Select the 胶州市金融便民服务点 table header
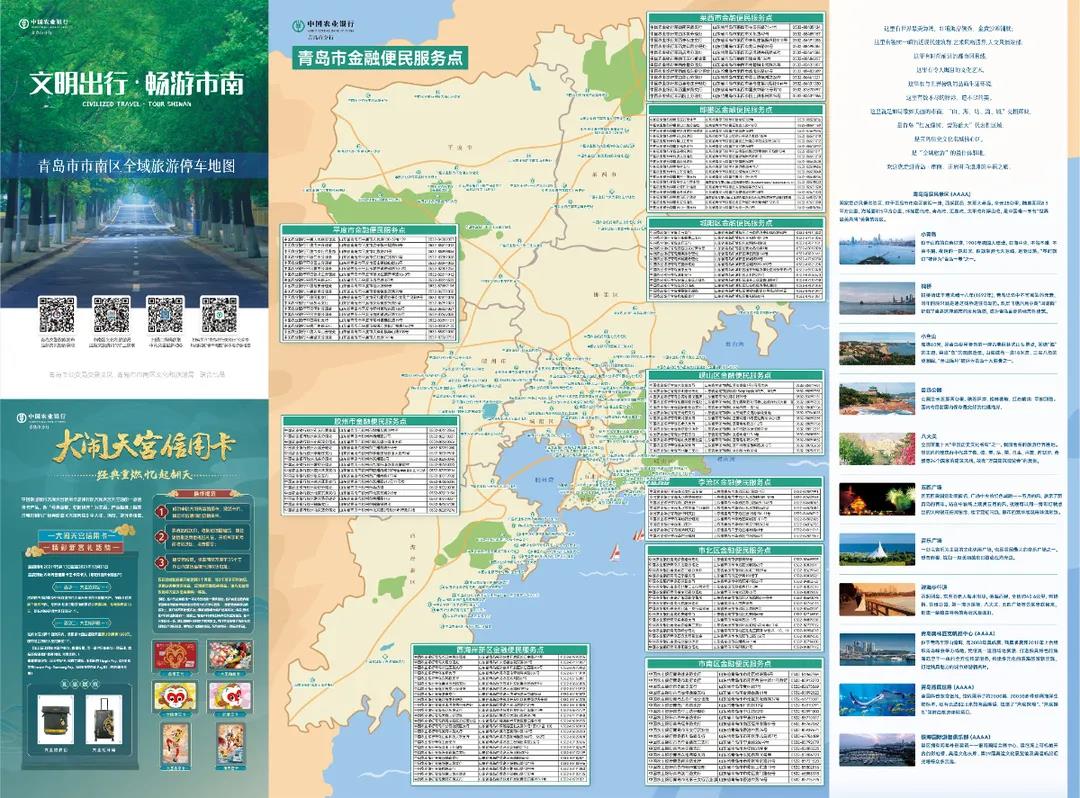This screenshot has height=798, width=1080. 371,421
